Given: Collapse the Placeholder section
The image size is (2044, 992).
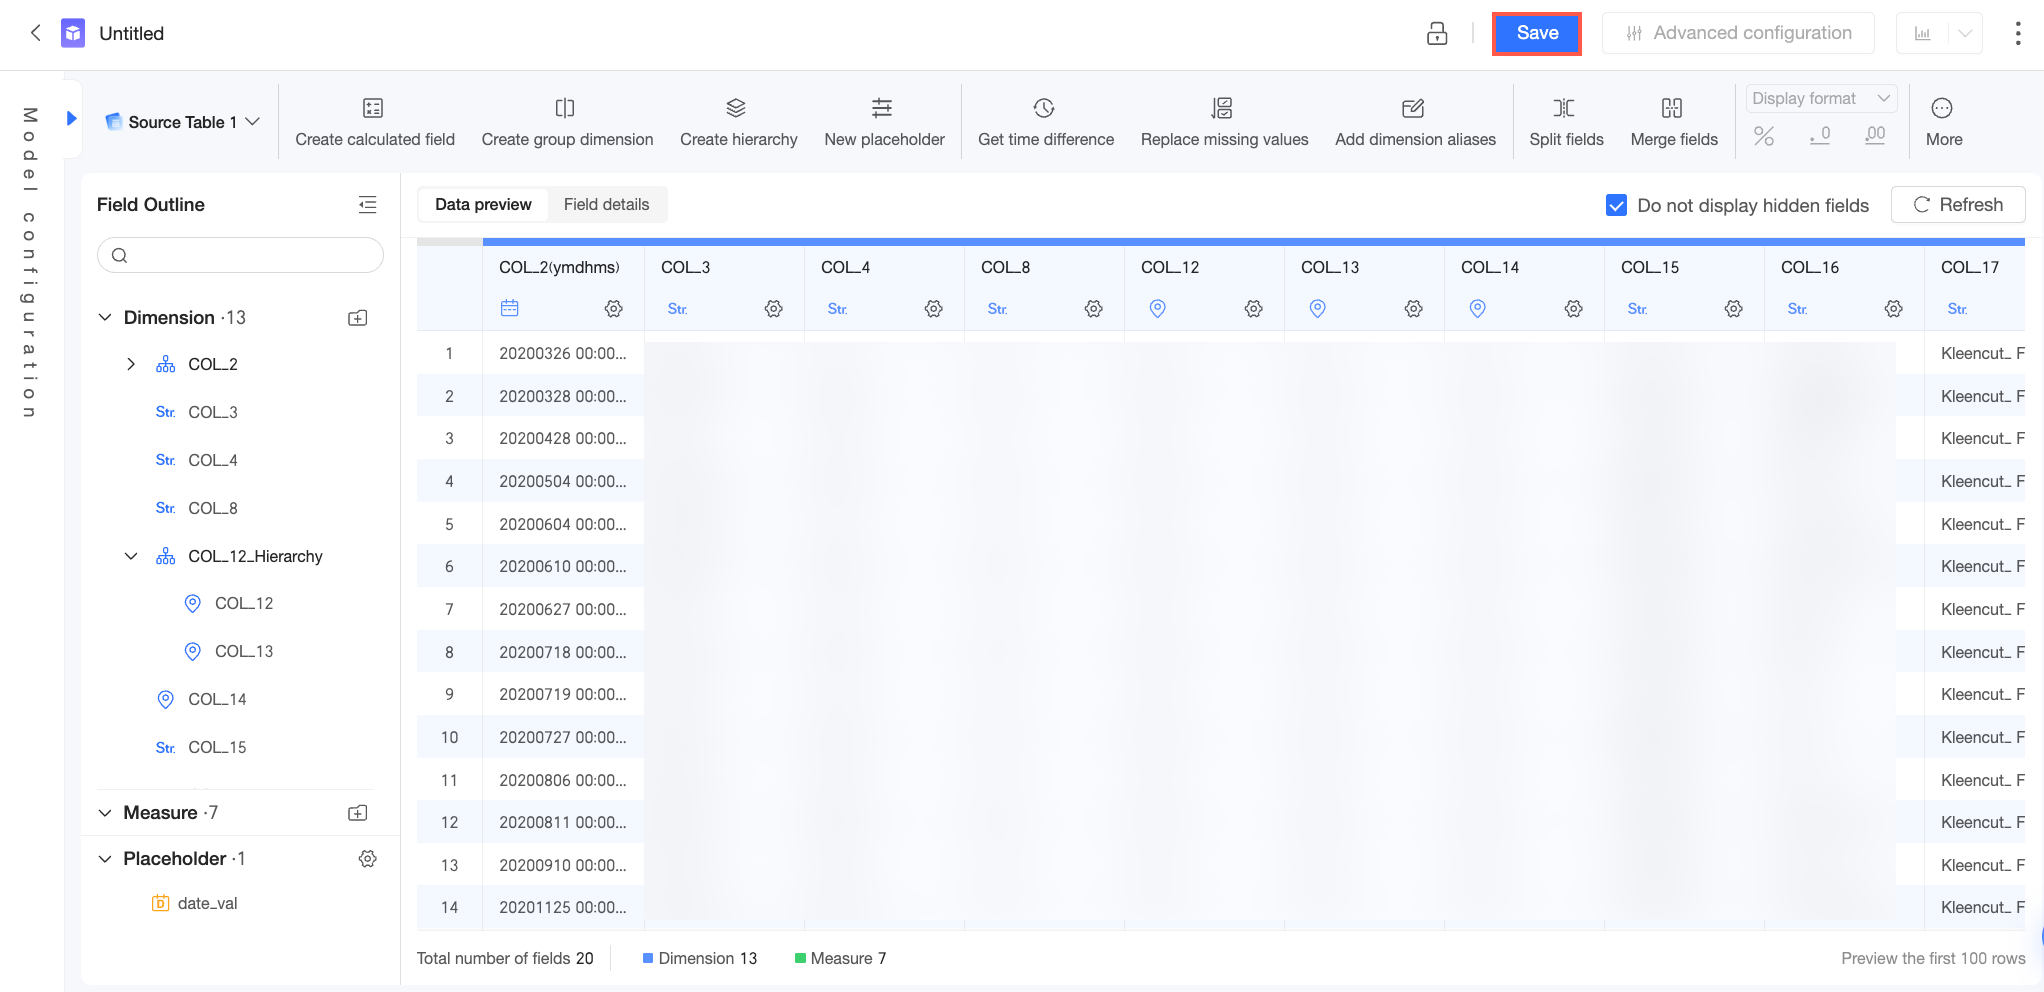Looking at the screenshot, I should click(x=105, y=859).
